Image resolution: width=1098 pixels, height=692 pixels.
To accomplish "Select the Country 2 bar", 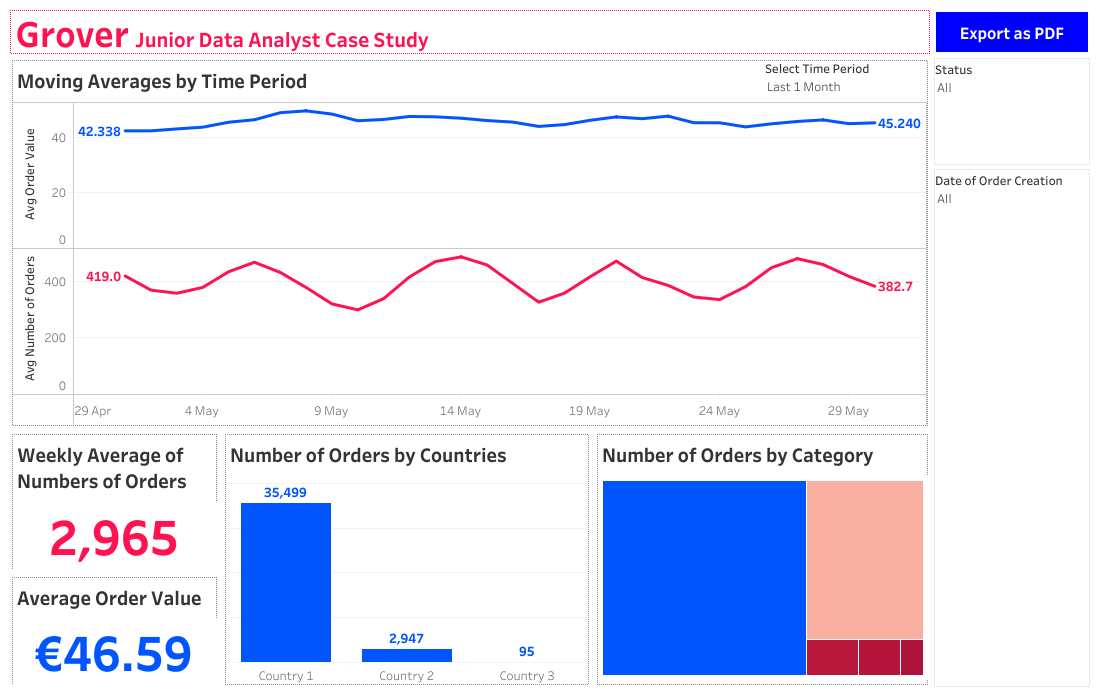I will [406, 654].
